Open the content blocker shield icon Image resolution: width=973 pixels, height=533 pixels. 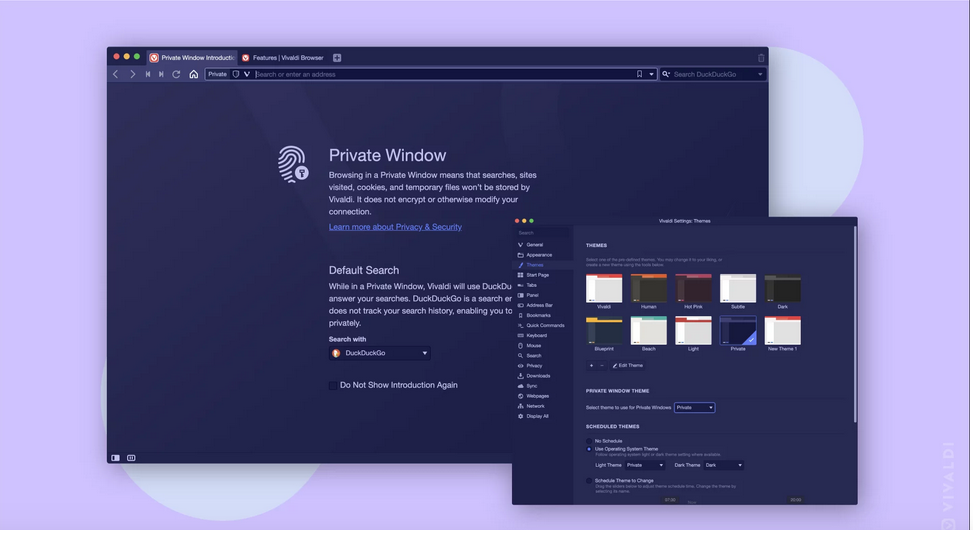click(236, 74)
